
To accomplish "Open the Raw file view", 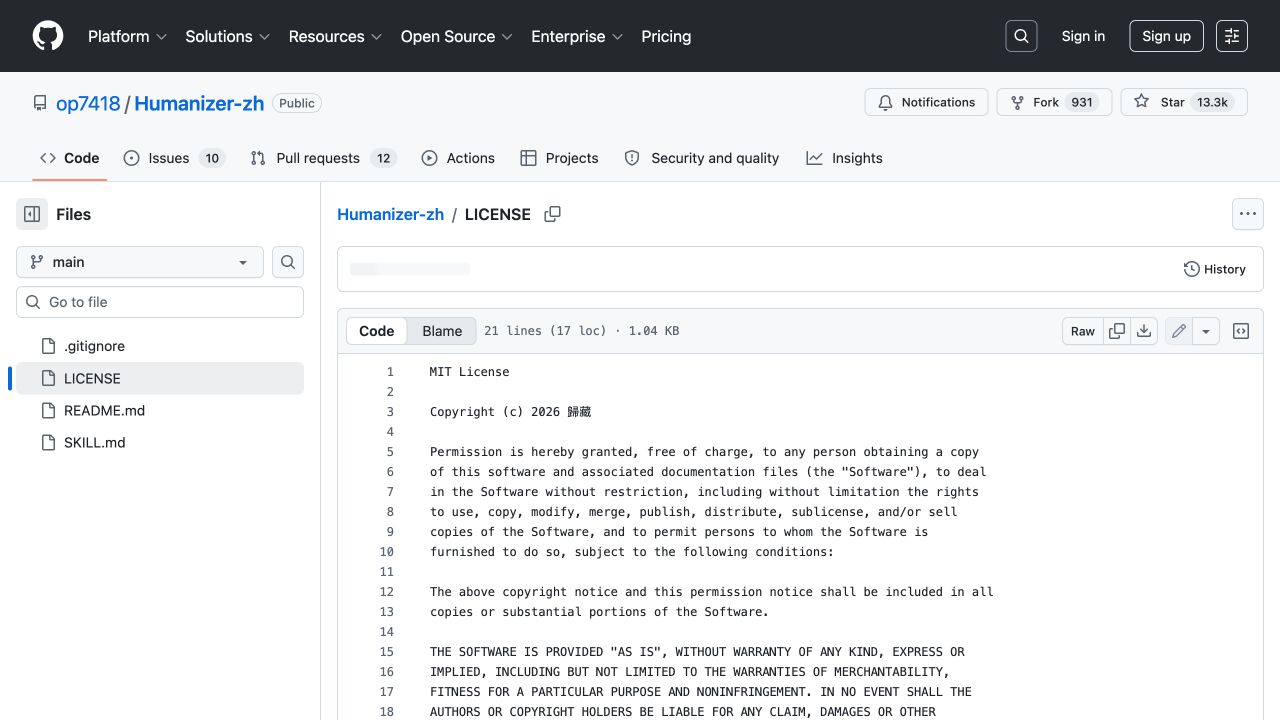I will pos(1083,331).
